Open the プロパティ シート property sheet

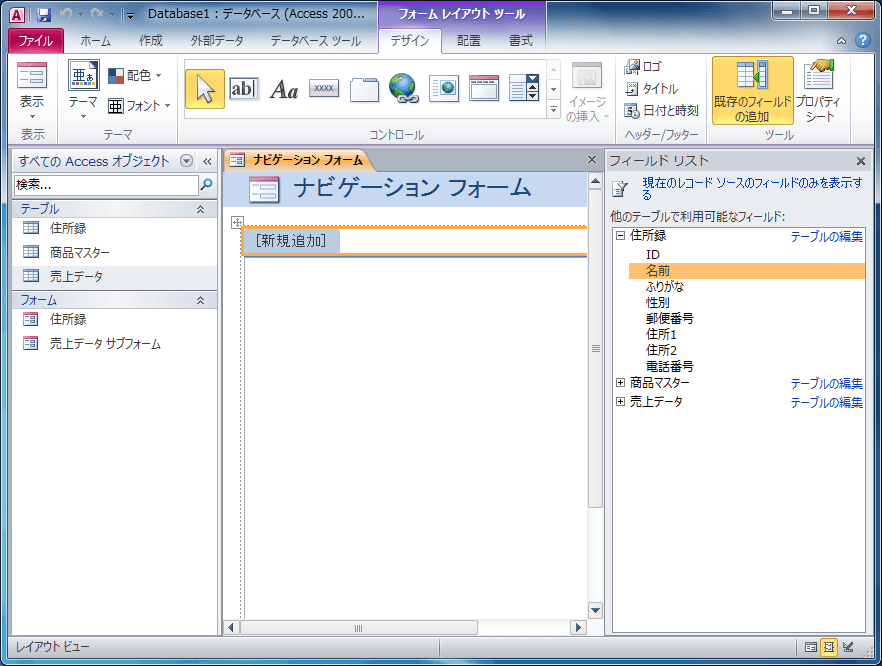tap(818, 91)
